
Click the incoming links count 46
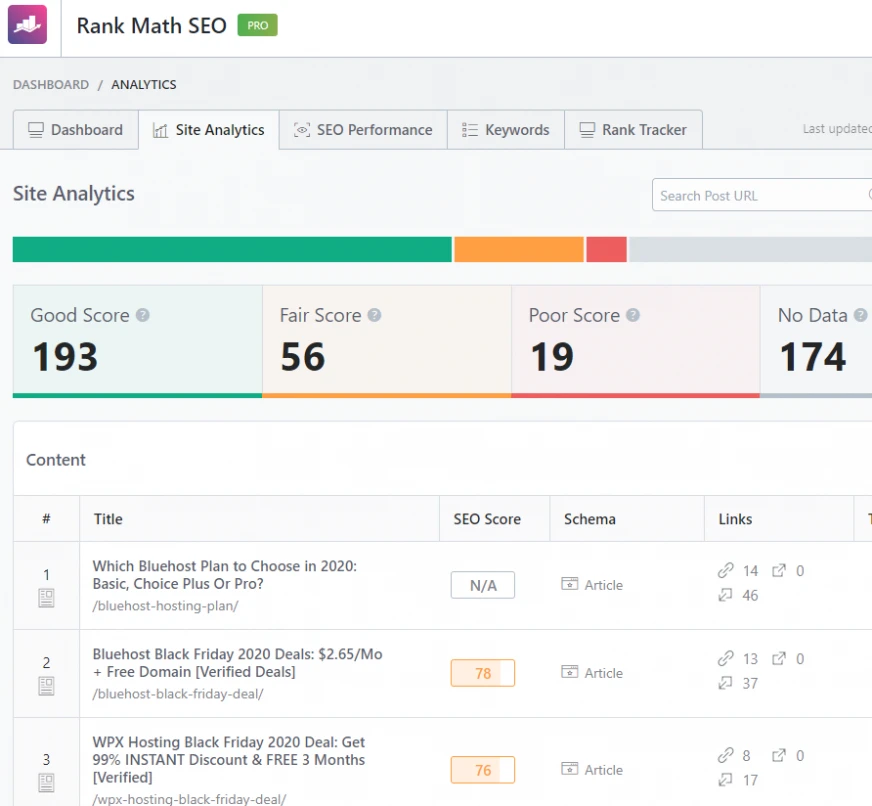(750, 595)
